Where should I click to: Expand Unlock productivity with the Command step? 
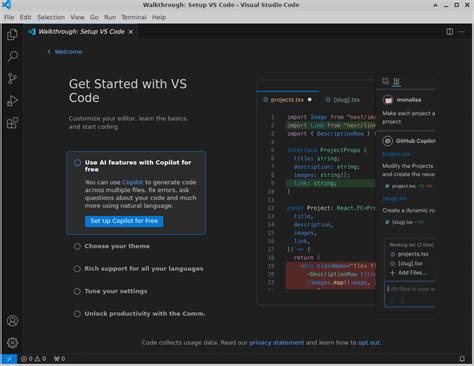(x=145, y=314)
